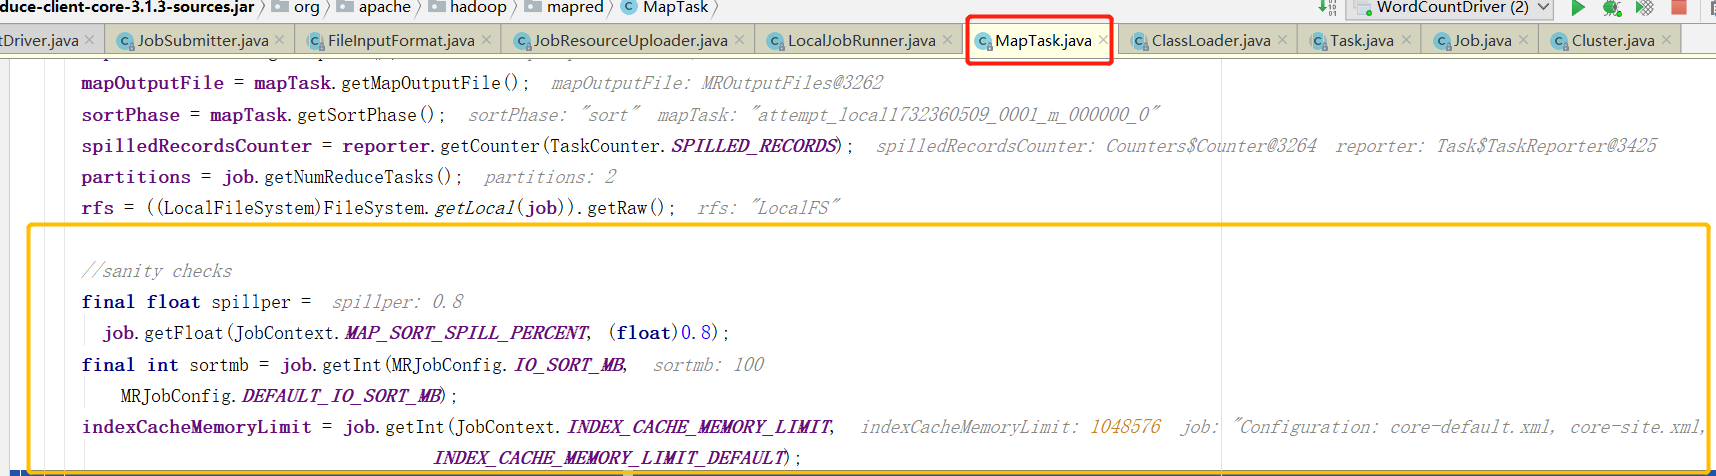
Task: Close the JobResourceUploader.java tab
Action: click(739, 40)
